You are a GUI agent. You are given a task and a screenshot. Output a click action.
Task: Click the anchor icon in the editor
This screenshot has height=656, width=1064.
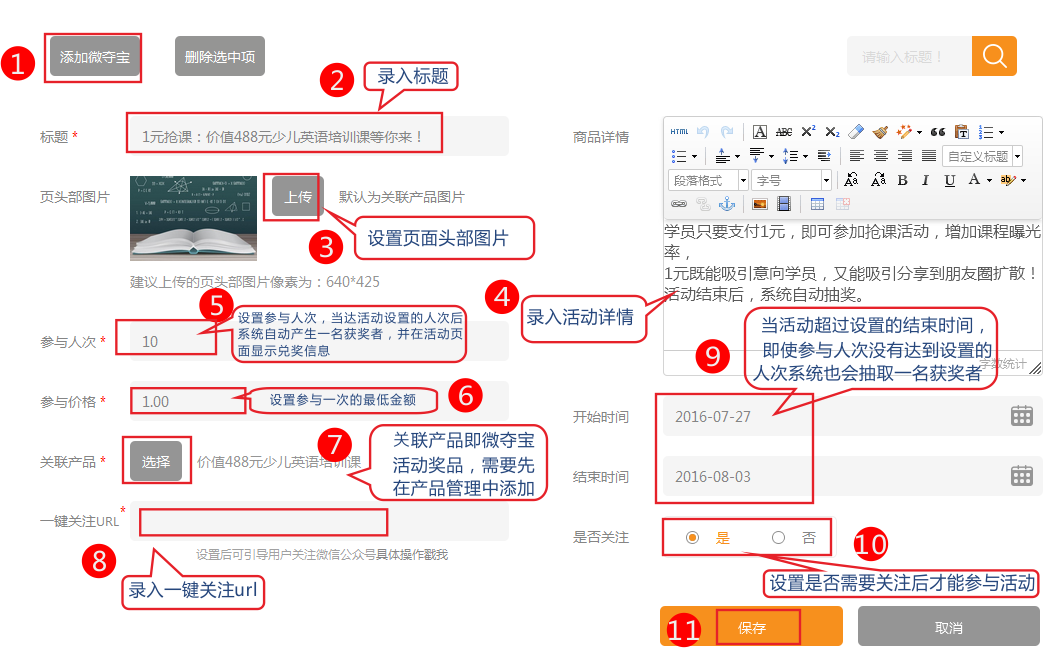728,204
